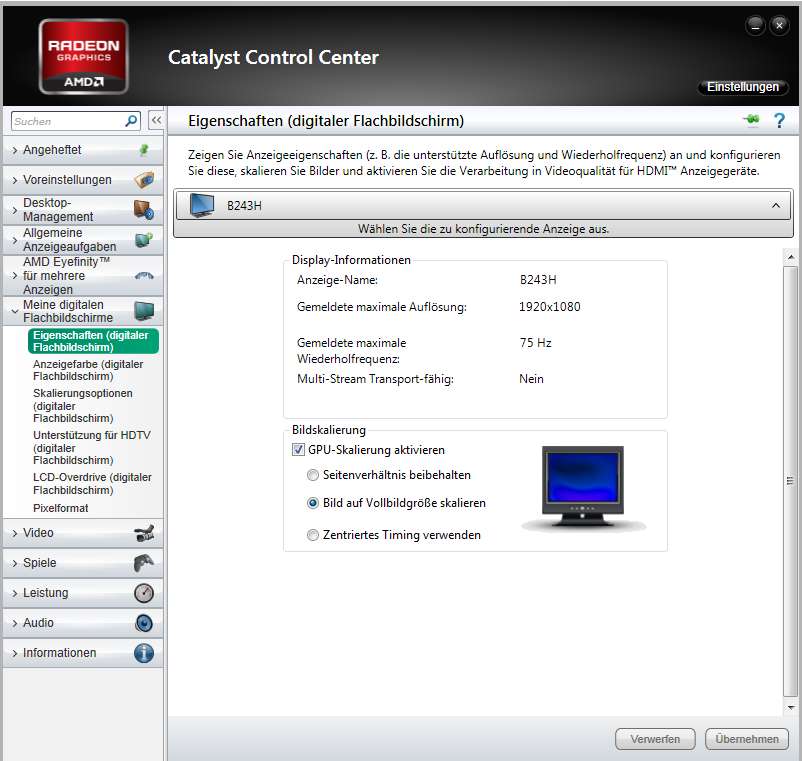This screenshot has height=761, width=802.
Task: Open help with the question mark icon
Action: tap(779, 121)
